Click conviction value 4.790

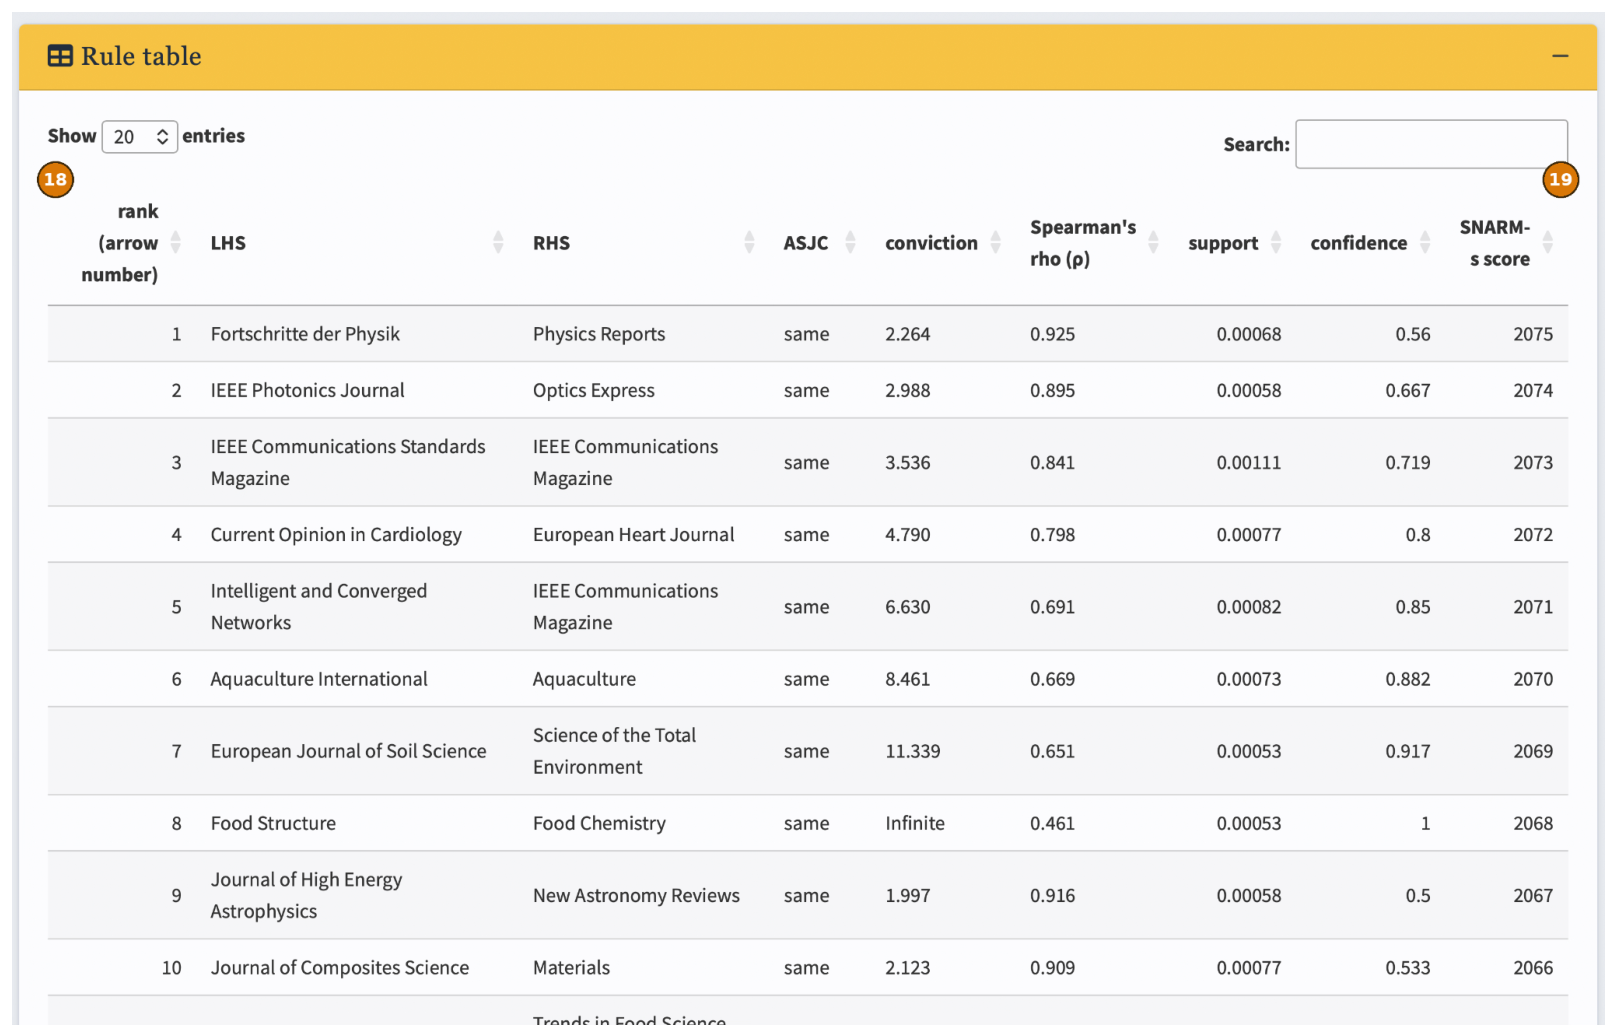point(907,534)
